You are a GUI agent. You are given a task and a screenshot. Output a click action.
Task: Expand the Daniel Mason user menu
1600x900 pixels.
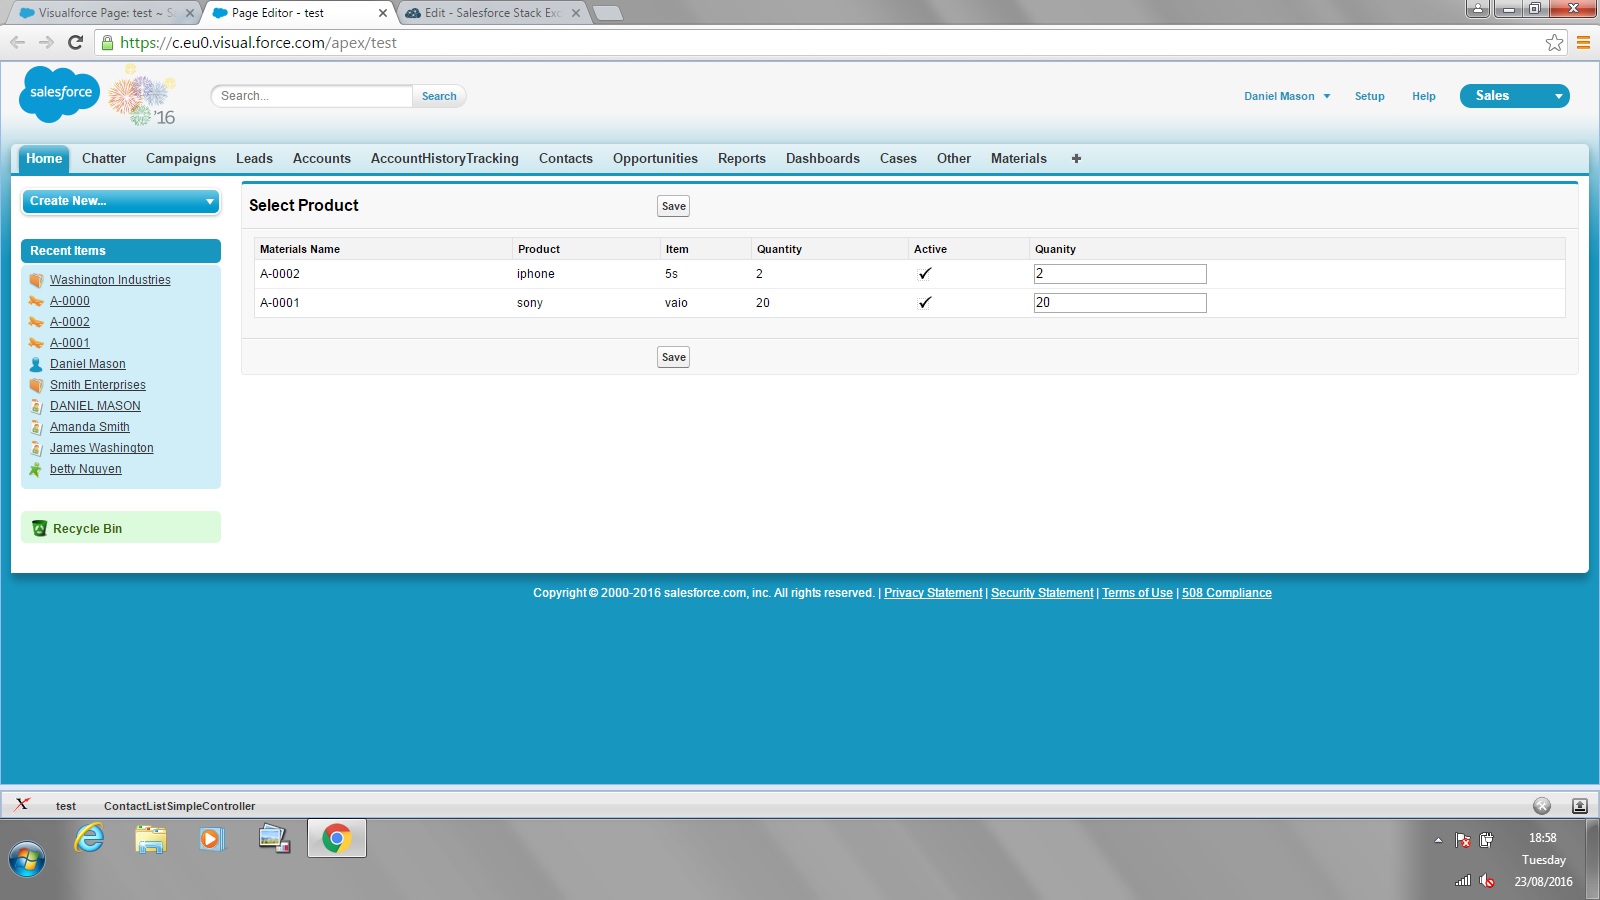coord(1286,96)
